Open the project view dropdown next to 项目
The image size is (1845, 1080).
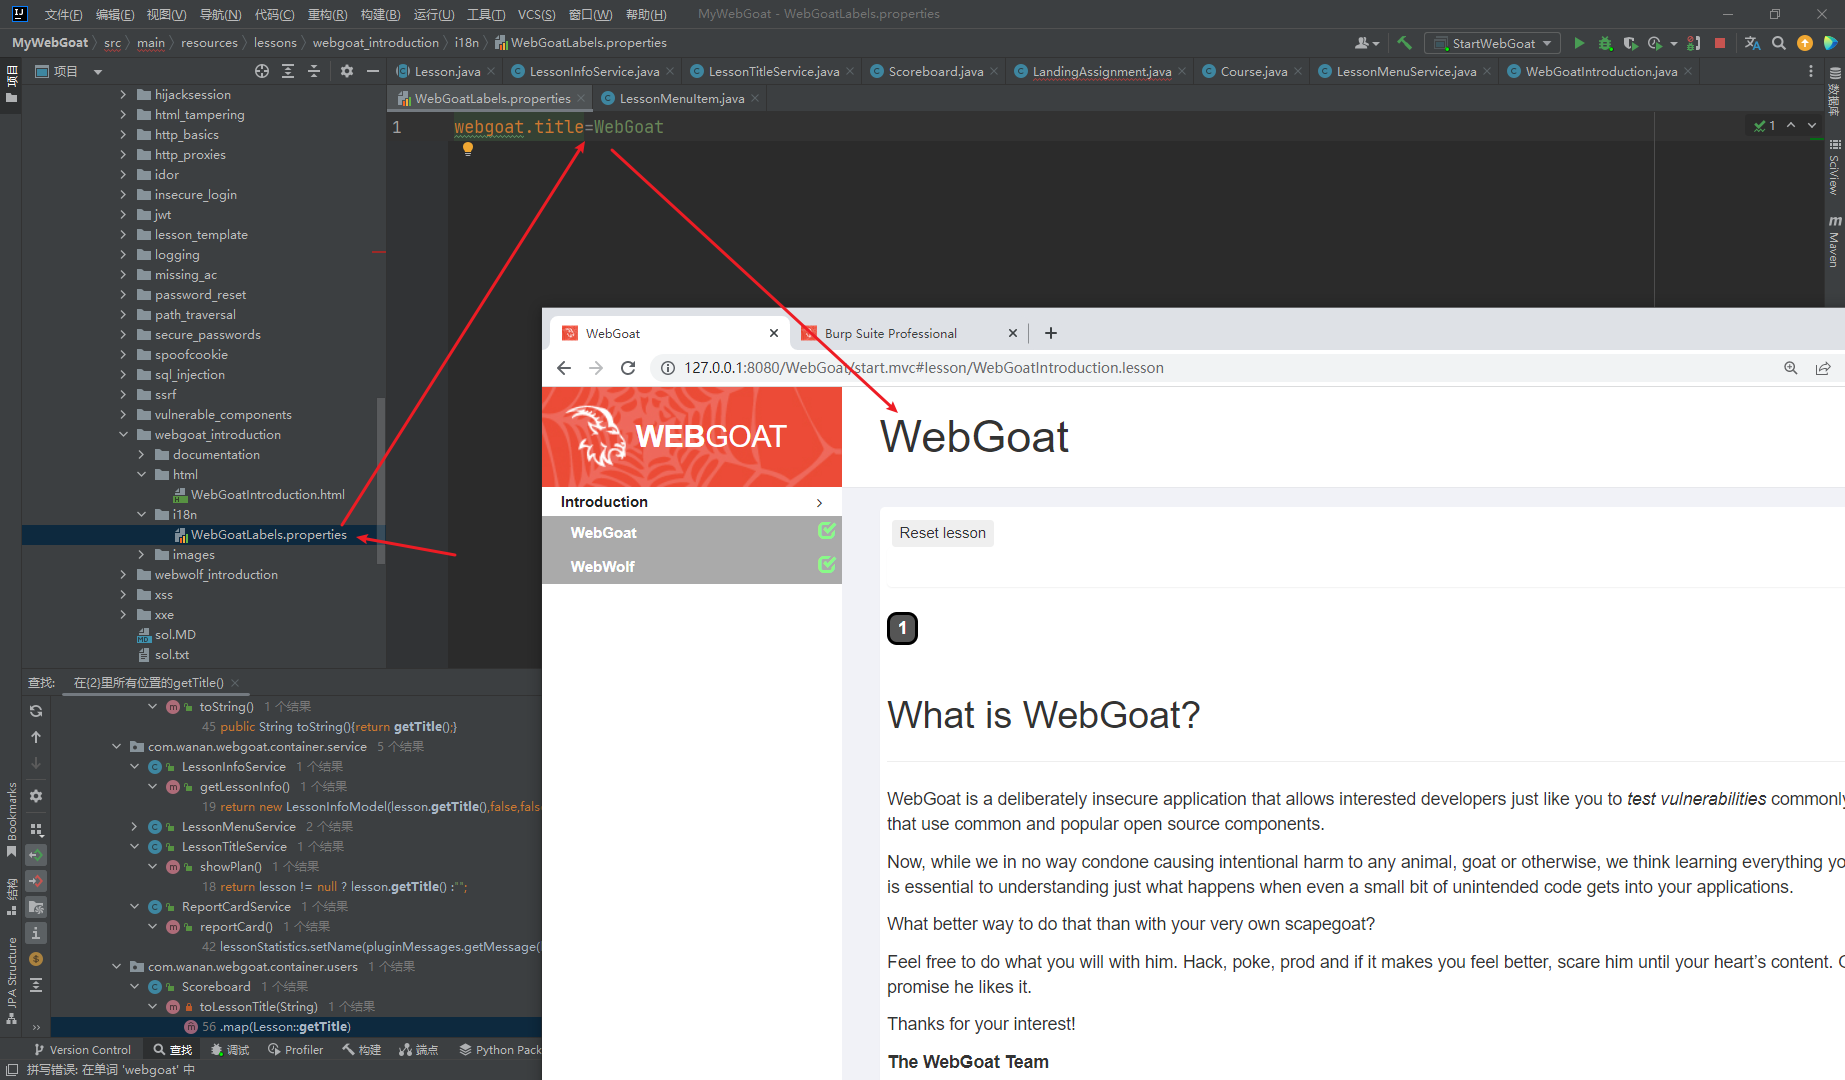(98, 71)
